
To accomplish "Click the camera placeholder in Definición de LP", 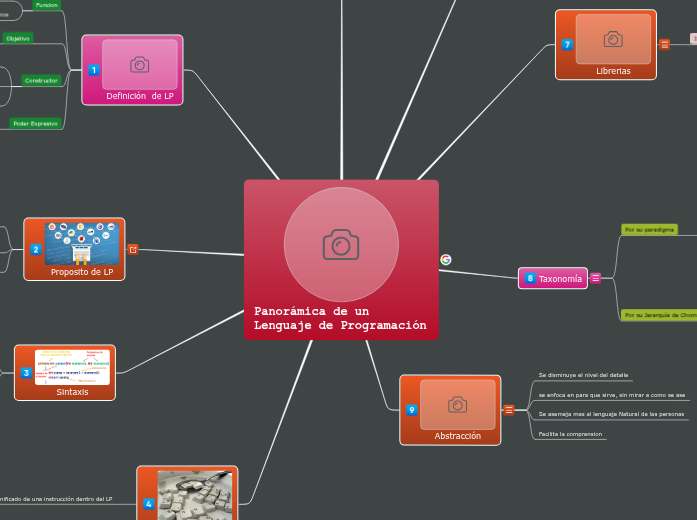I will click(140, 64).
